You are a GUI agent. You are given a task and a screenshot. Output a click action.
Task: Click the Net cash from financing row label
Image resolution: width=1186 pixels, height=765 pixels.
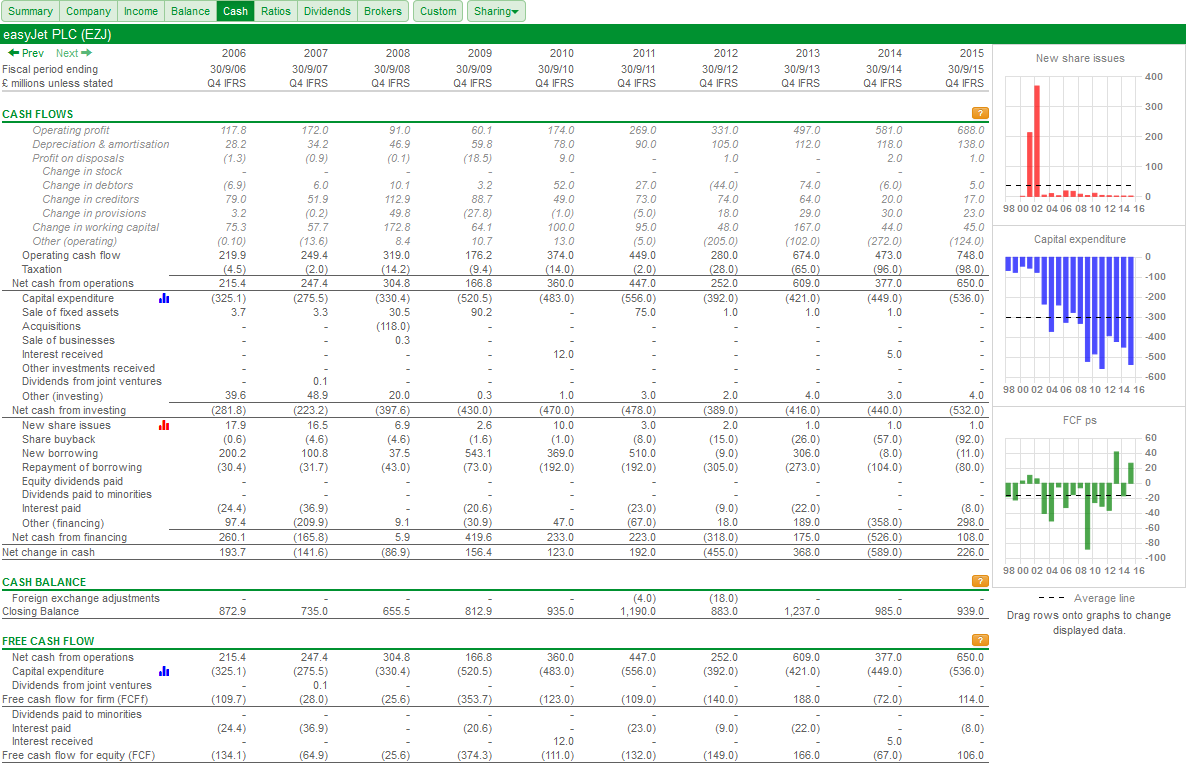(x=70, y=537)
